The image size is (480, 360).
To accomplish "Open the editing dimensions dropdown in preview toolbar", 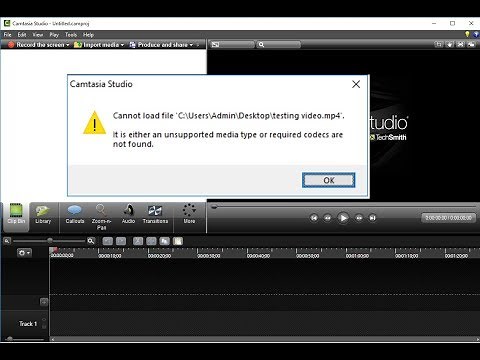I will (232, 45).
